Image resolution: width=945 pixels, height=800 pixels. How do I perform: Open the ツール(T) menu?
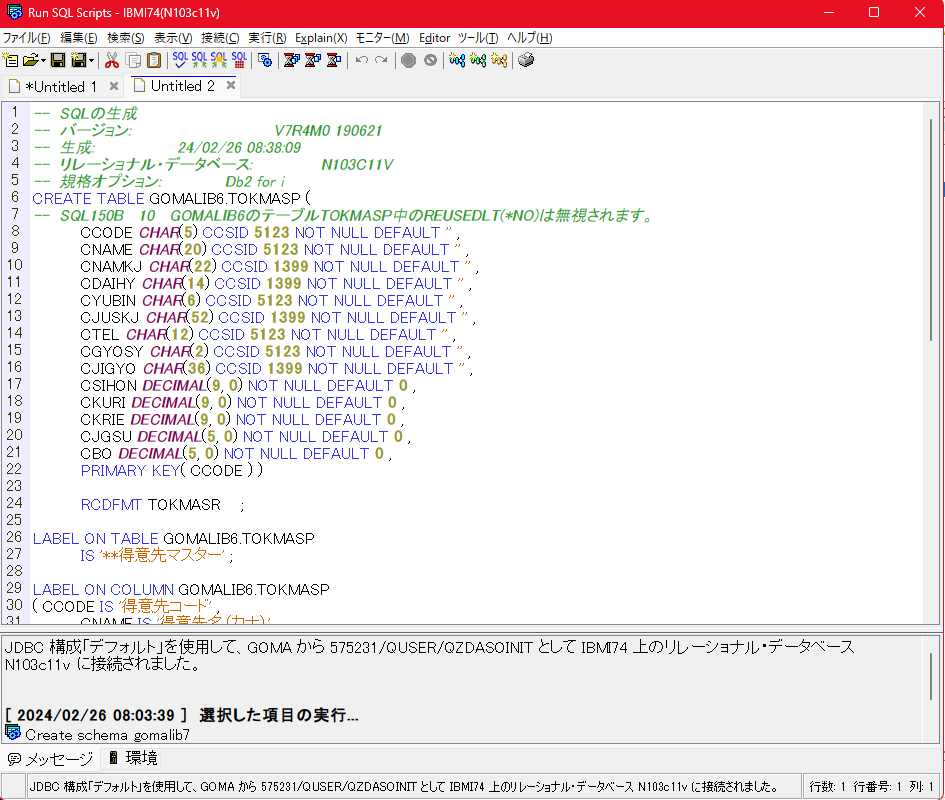click(478, 38)
